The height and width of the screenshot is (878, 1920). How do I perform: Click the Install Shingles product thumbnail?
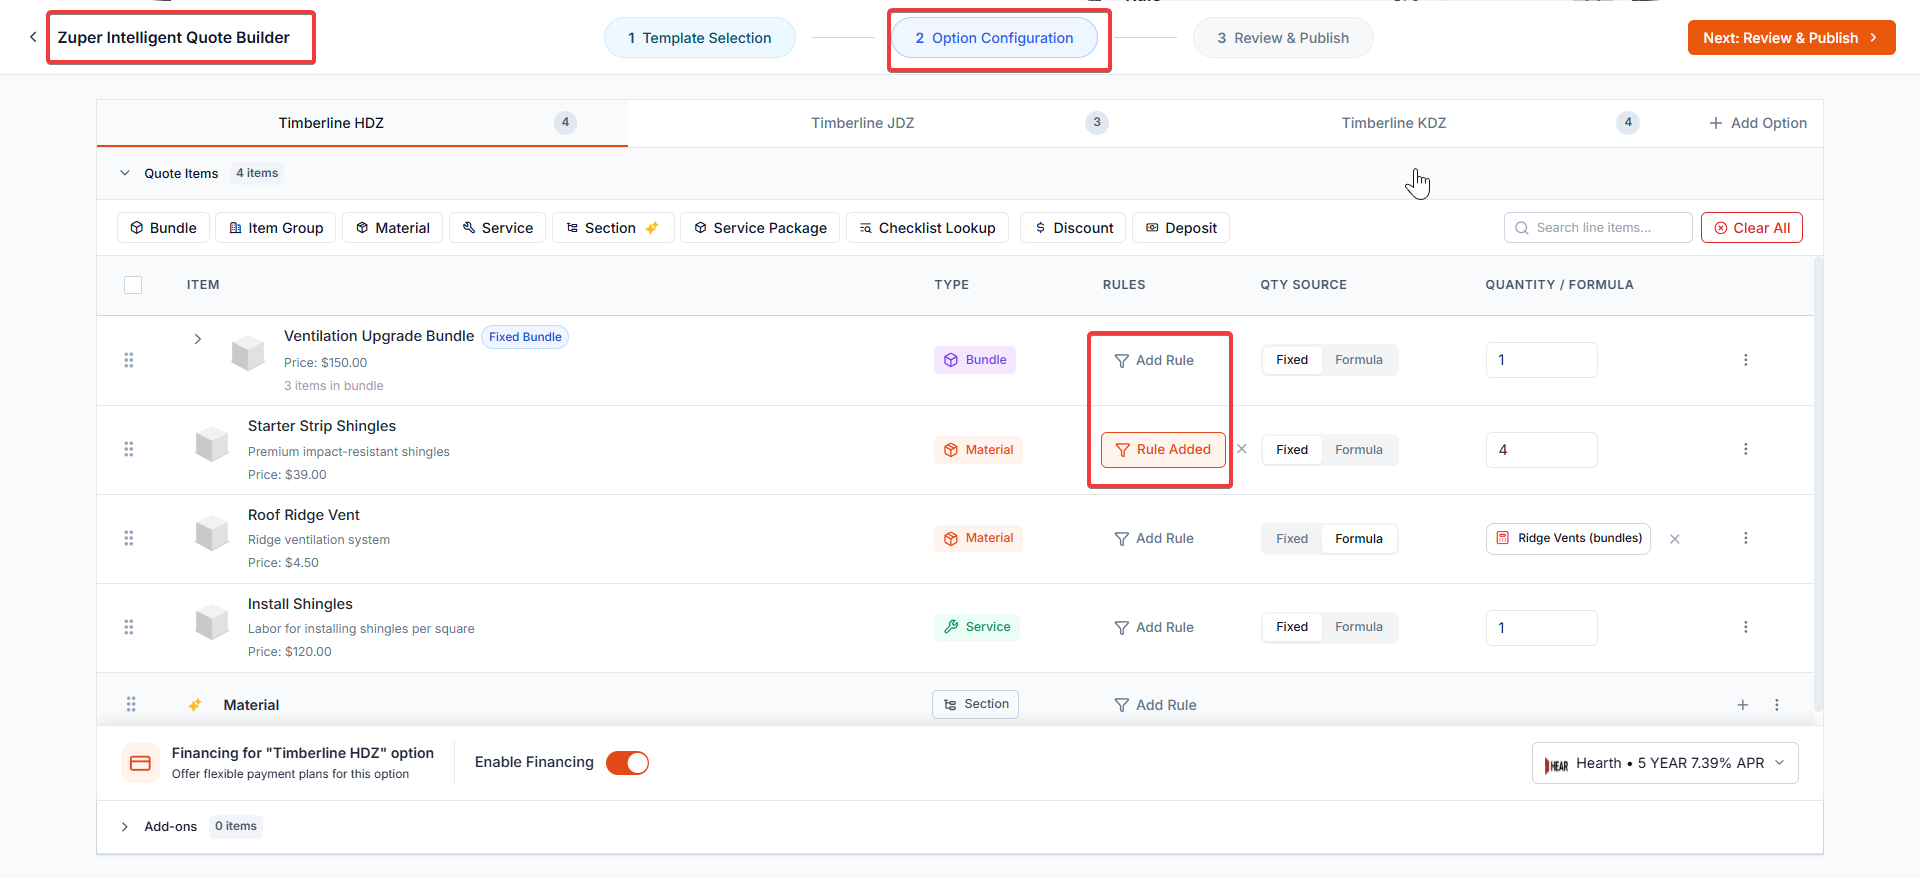click(x=212, y=621)
